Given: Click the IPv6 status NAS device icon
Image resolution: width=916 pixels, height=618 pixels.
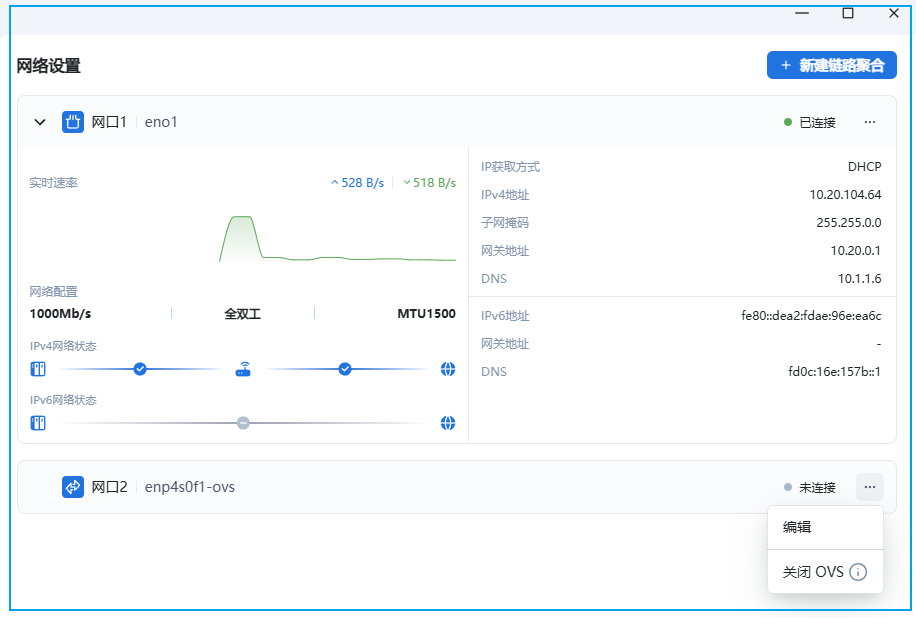Looking at the screenshot, I should [38, 423].
